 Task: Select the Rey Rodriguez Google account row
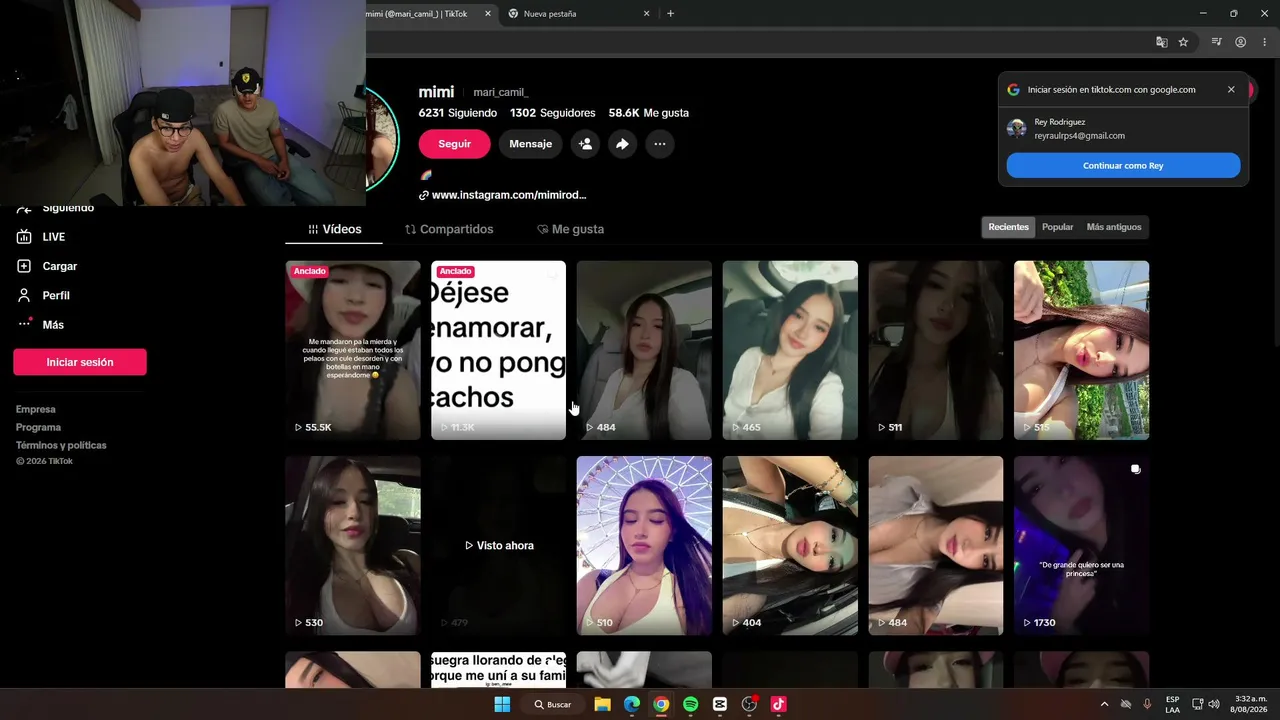1123,129
